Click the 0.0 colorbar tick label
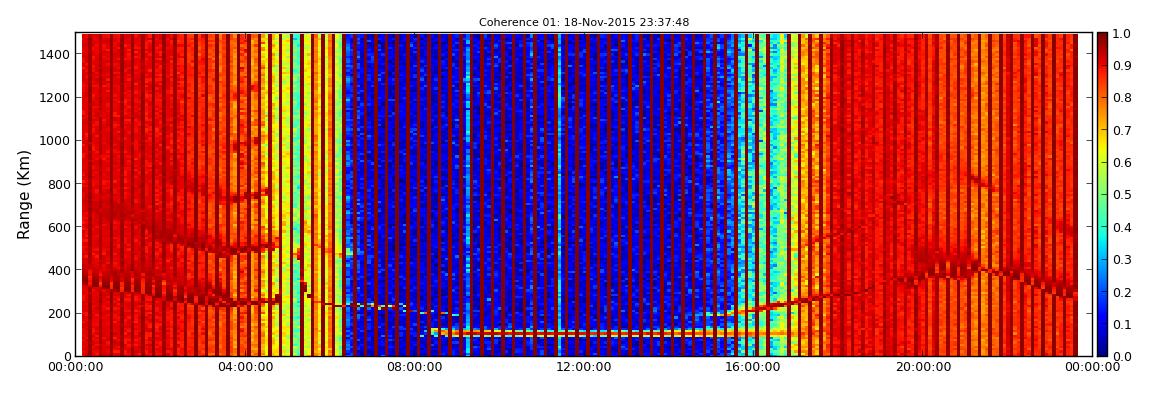Screen dimensions: 1150x407 coord(1124,356)
